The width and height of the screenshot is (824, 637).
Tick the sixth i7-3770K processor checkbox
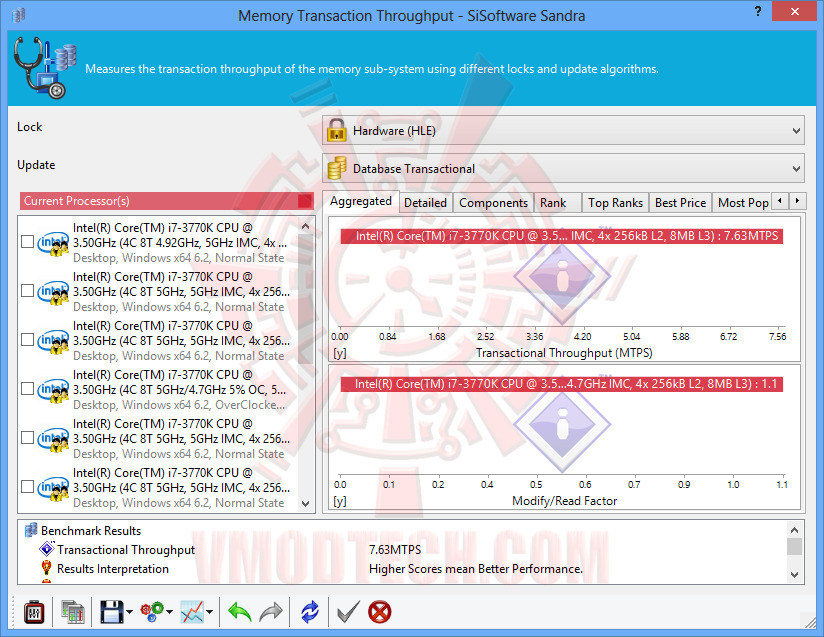tap(27, 487)
